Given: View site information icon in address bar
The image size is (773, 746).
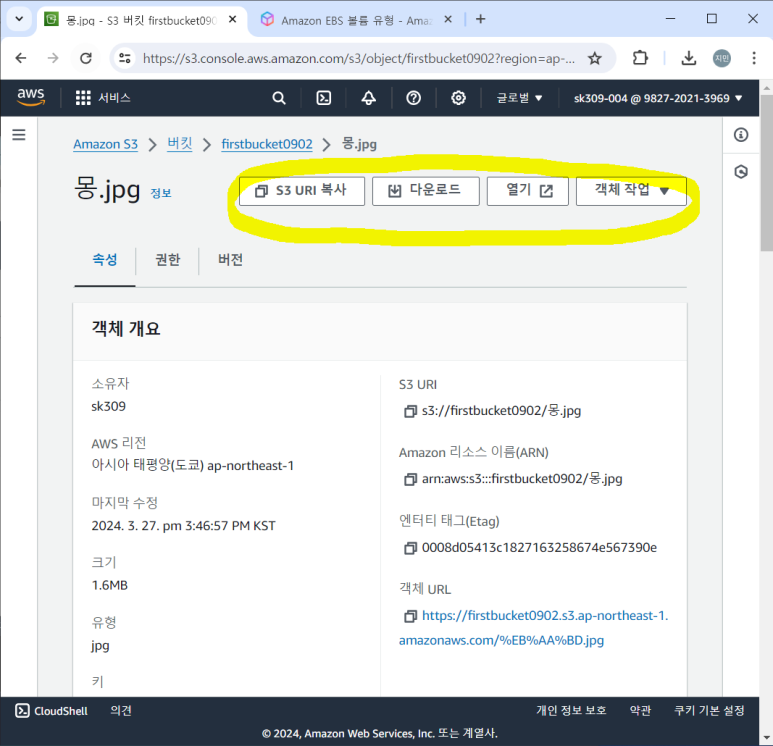Looking at the screenshot, I should coord(125,58).
